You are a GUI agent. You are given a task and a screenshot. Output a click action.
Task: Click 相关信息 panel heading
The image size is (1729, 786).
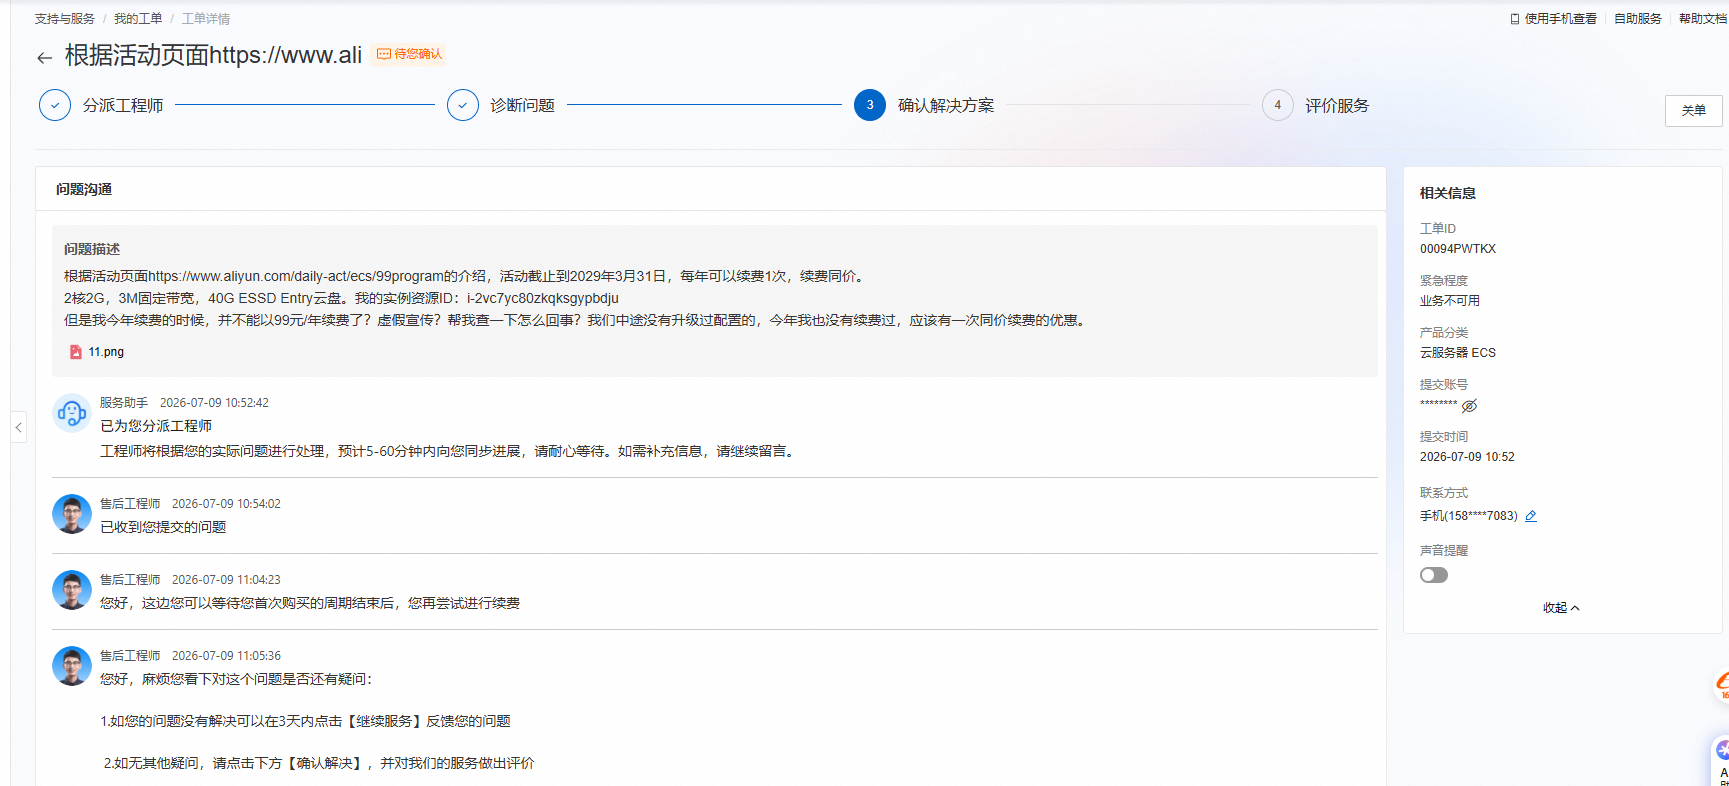point(1448,193)
